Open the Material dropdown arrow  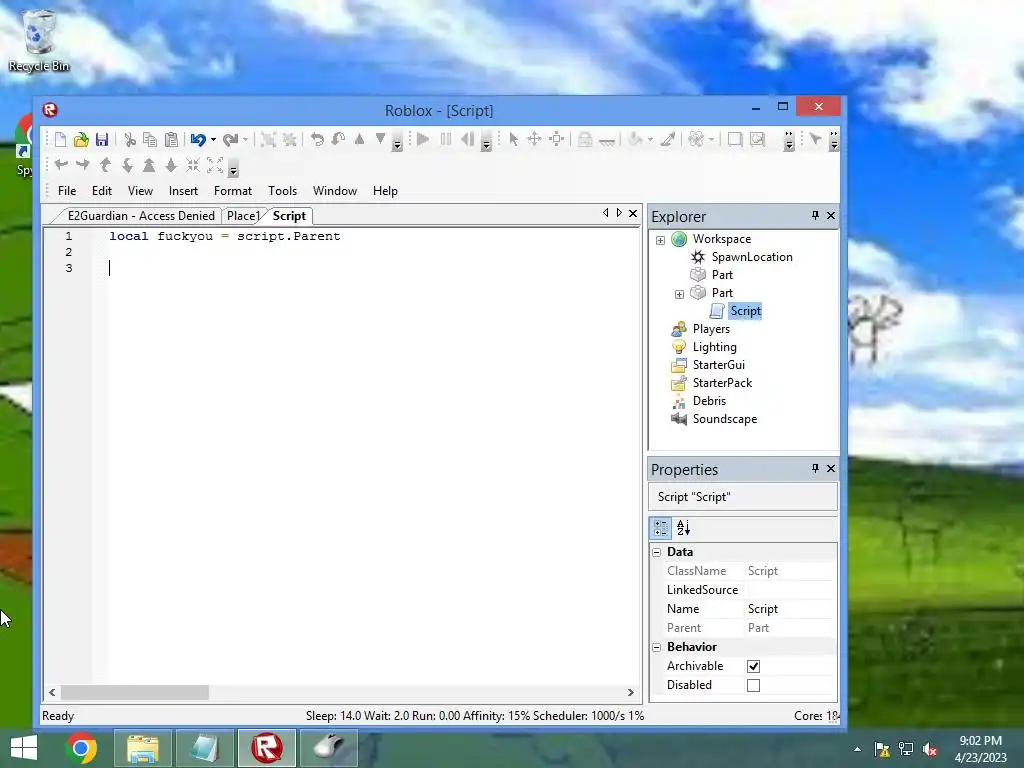coord(711,140)
